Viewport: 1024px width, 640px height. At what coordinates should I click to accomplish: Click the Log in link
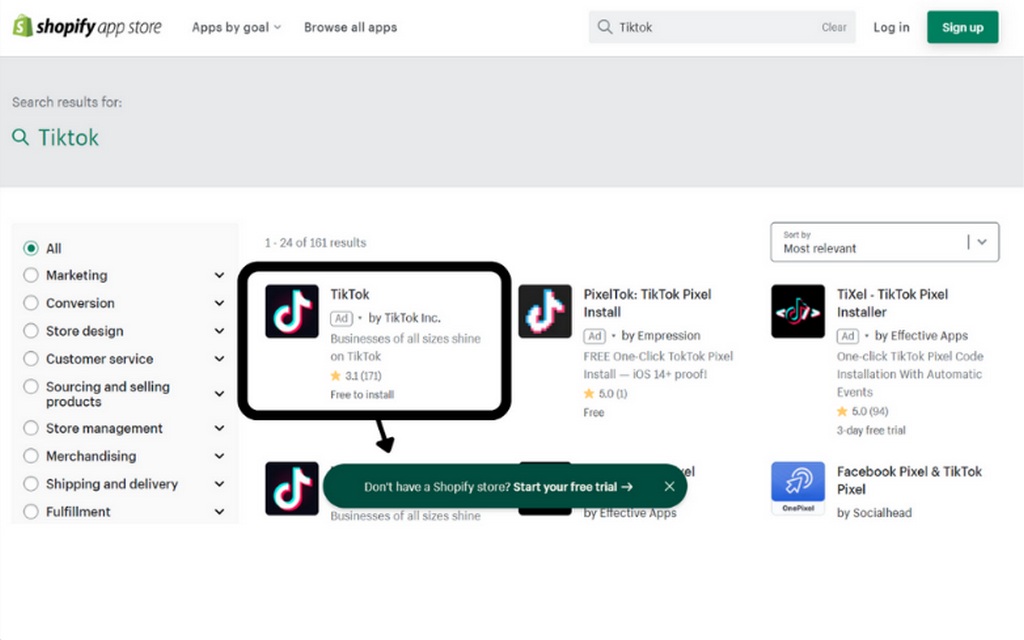click(x=891, y=27)
